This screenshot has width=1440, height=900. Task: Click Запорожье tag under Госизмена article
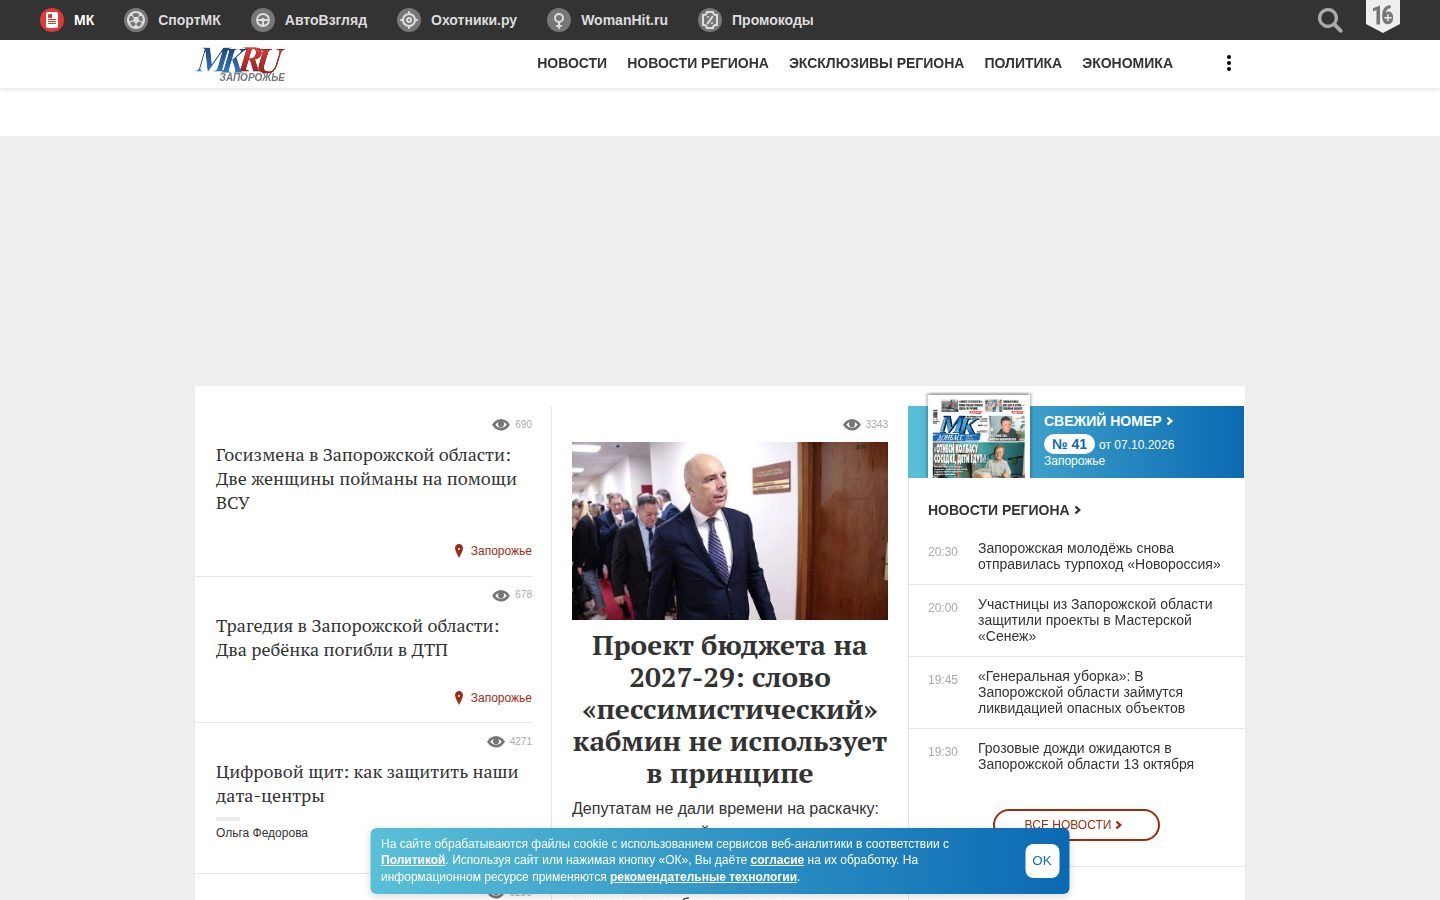(x=501, y=551)
